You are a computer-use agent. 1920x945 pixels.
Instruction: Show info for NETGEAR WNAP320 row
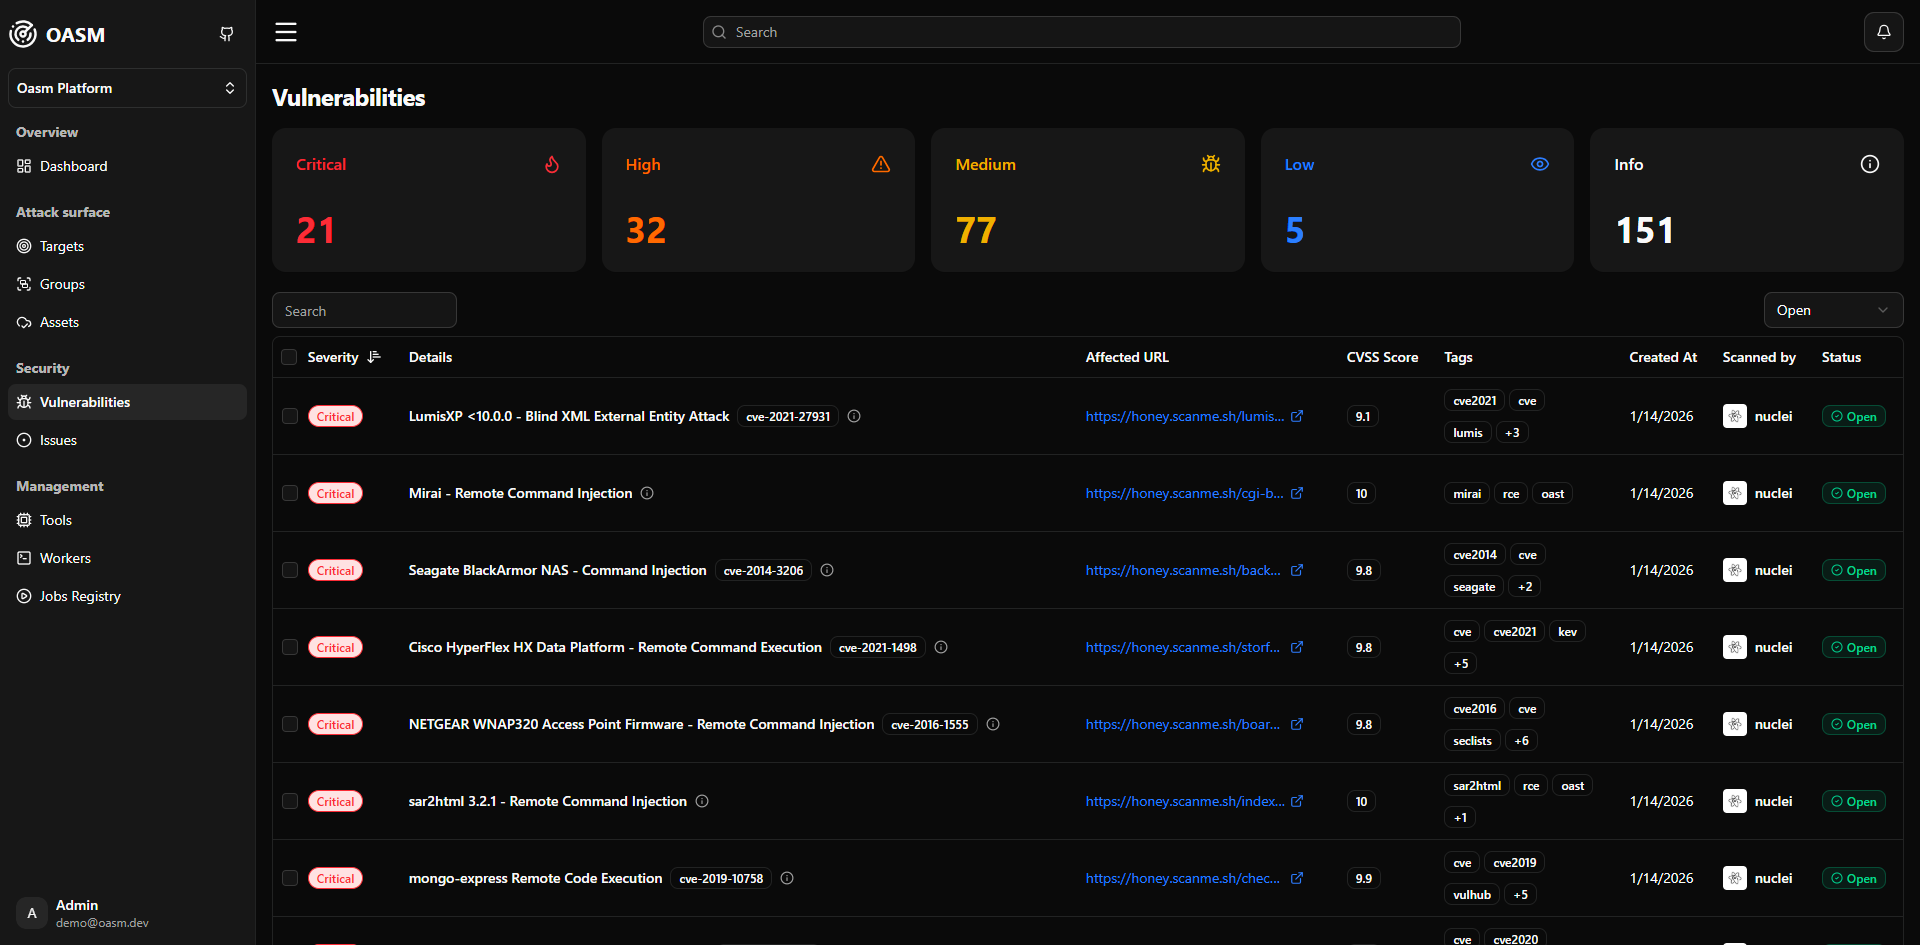pos(993,724)
